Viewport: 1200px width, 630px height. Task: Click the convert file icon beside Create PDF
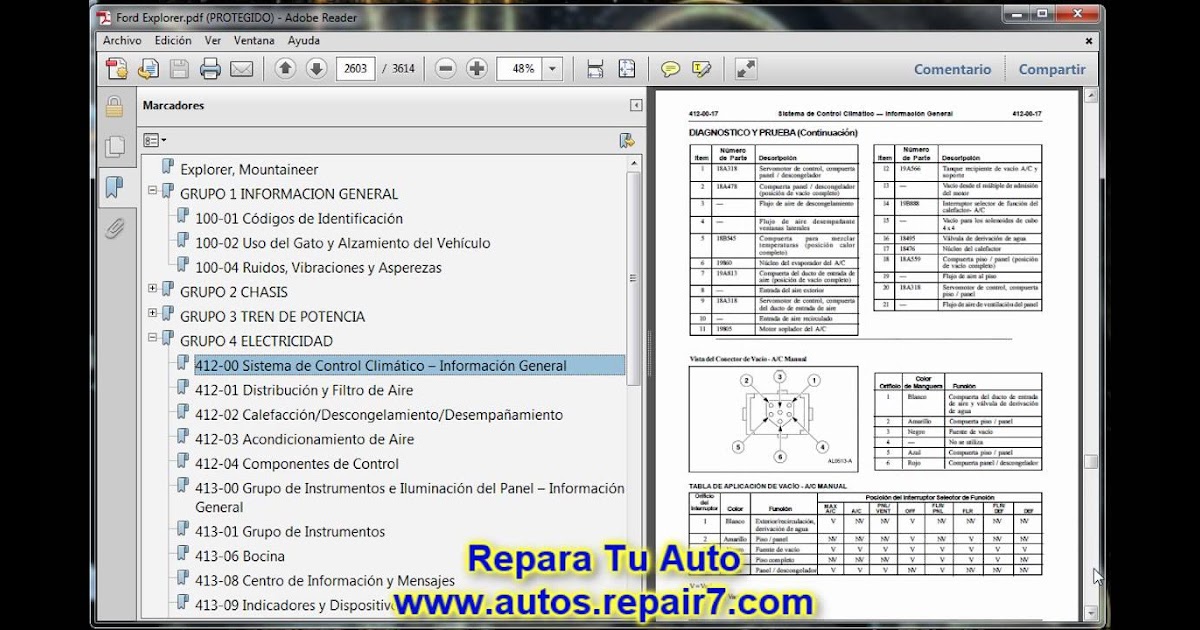[148, 69]
